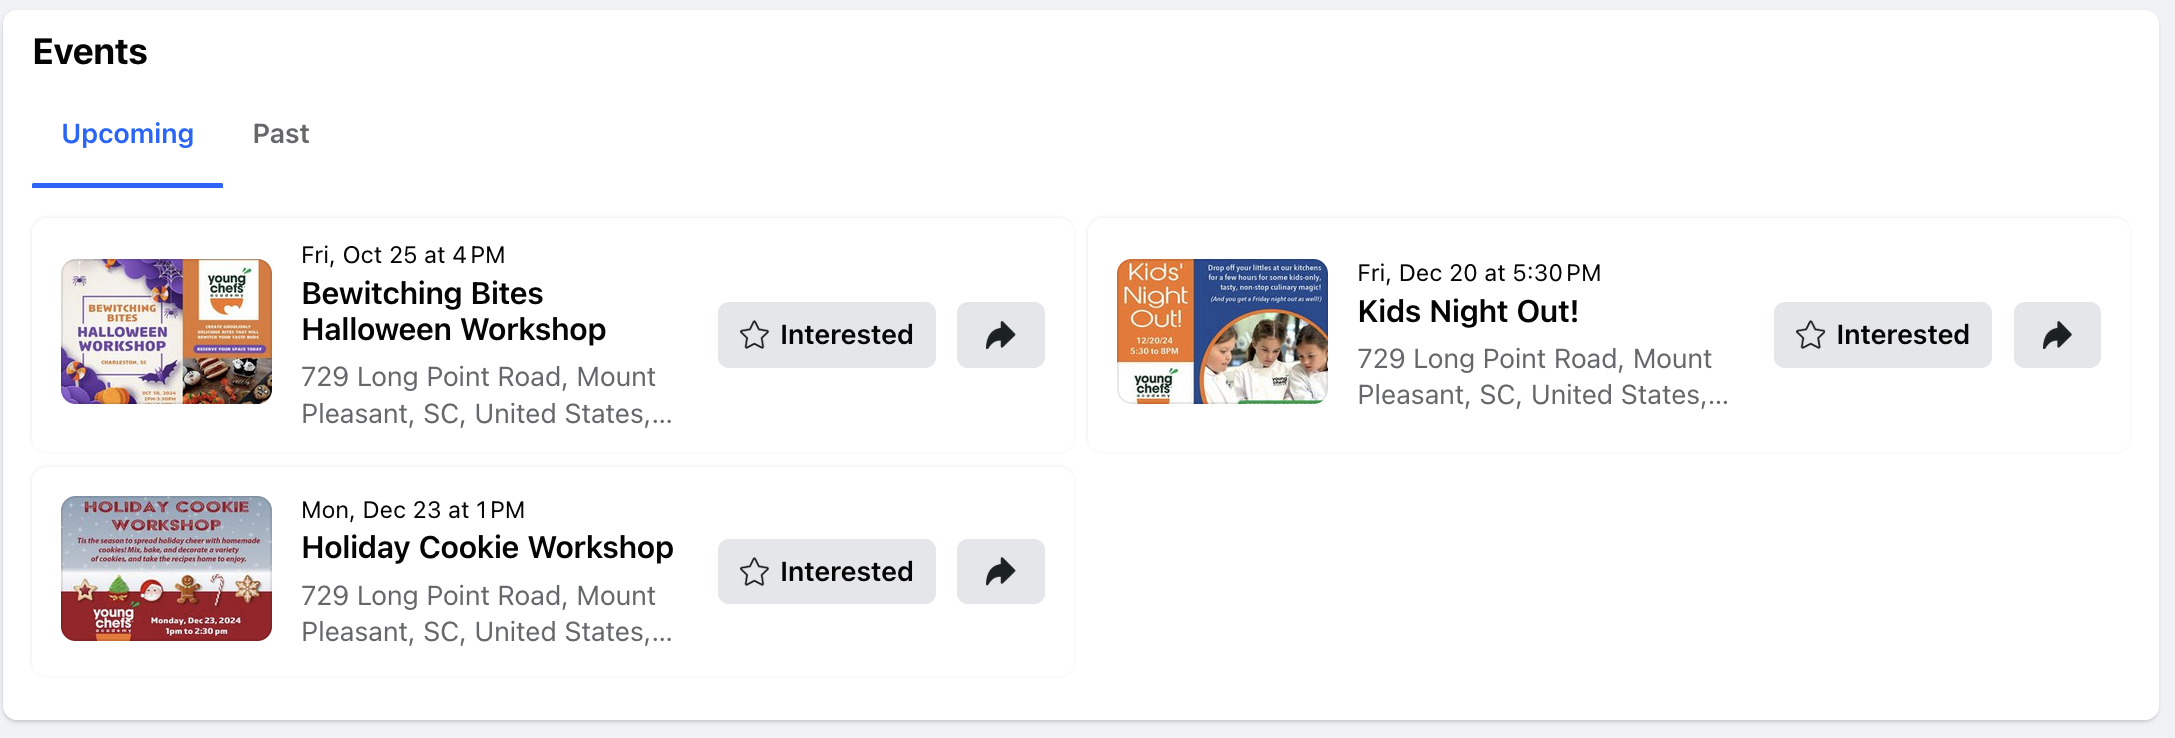Share the Bewitching Bites Halloween Workshop event

[x=1000, y=335]
